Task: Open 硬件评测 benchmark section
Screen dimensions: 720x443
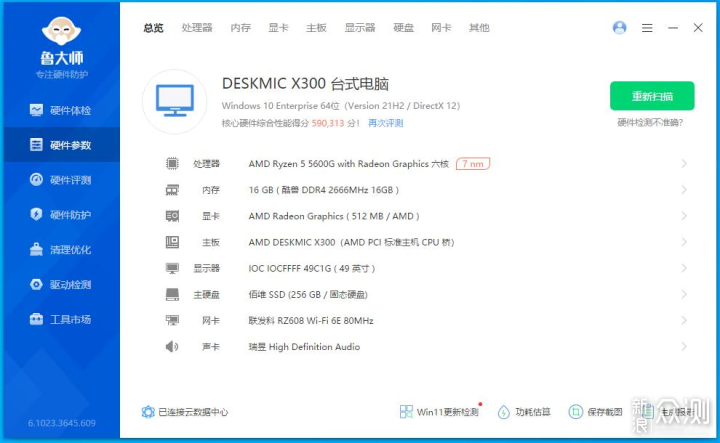Action: pyautogui.click(x=61, y=180)
